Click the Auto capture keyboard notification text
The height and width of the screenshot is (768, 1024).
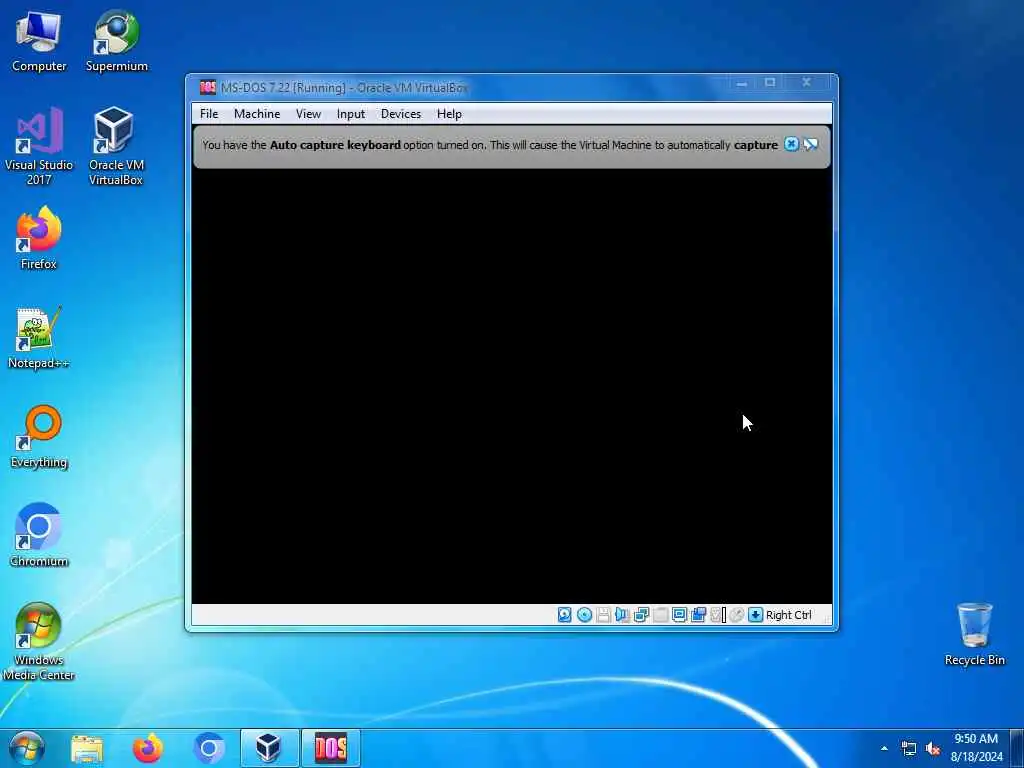coord(490,145)
